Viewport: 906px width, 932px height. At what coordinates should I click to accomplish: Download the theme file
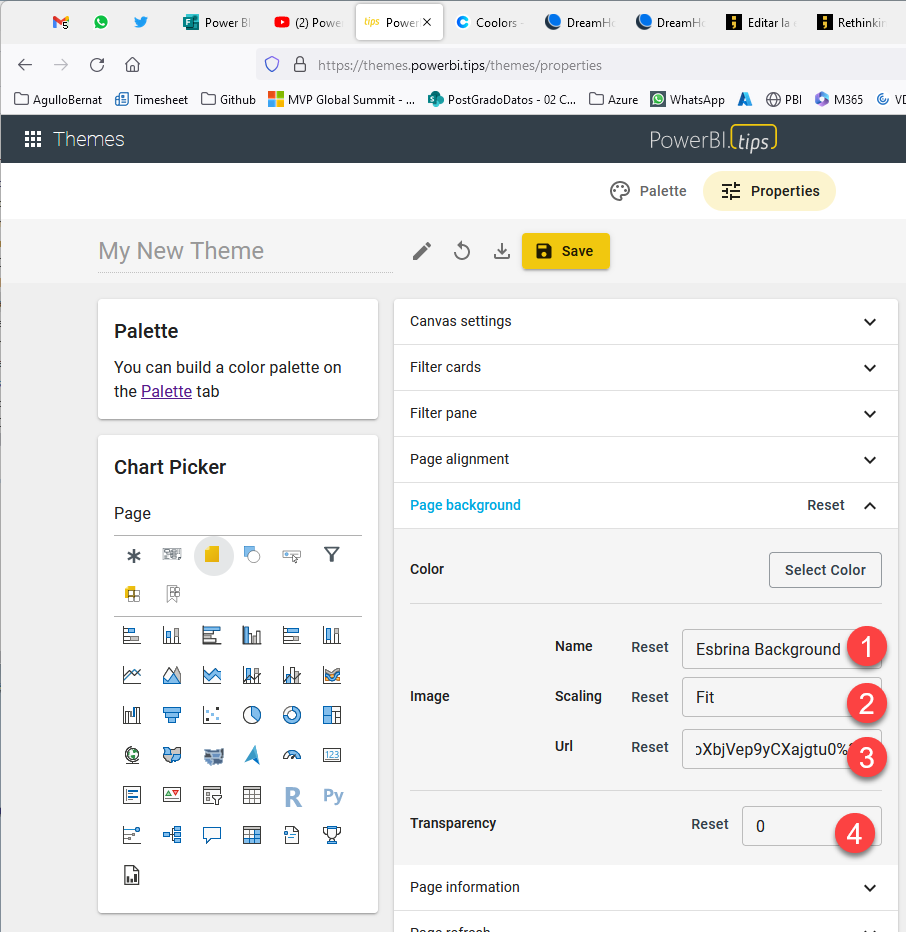[502, 251]
